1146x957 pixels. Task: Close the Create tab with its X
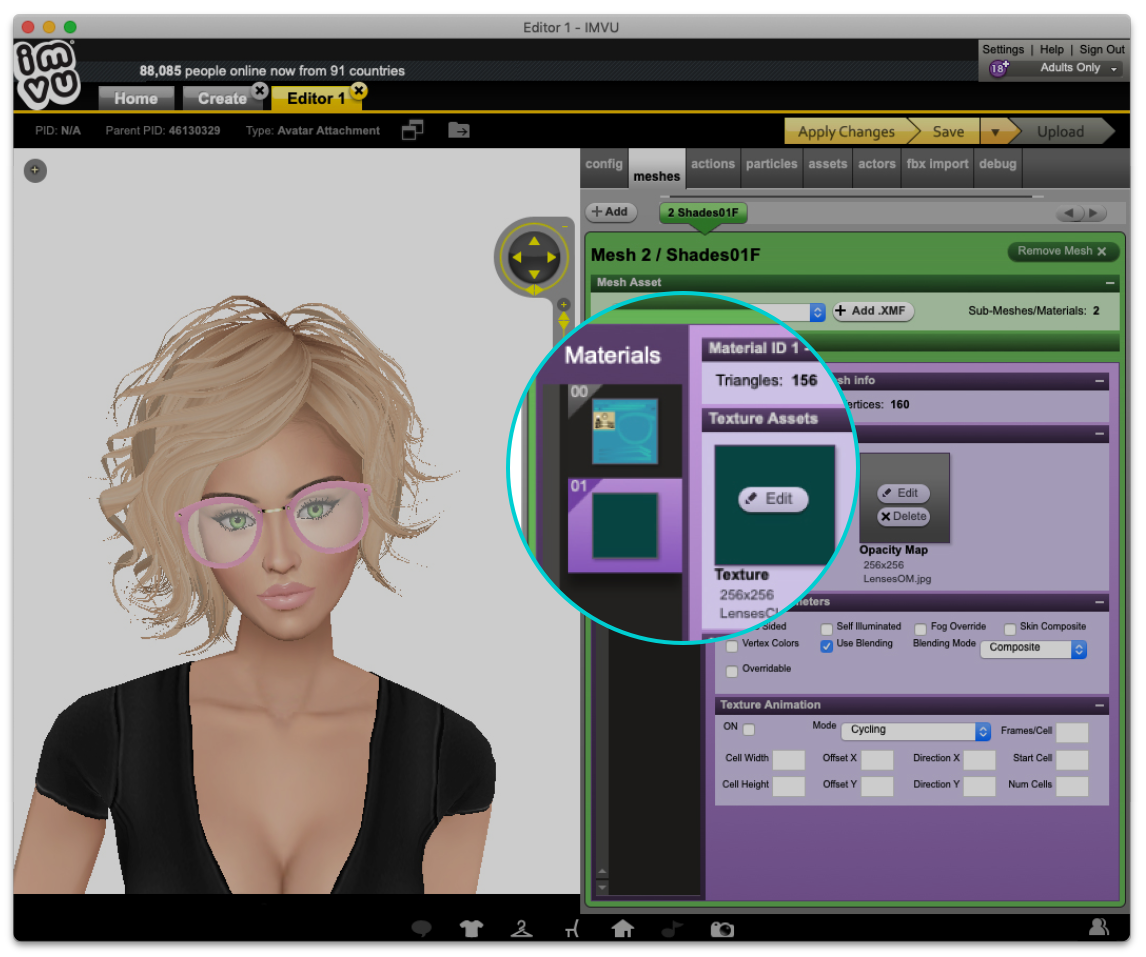259,91
